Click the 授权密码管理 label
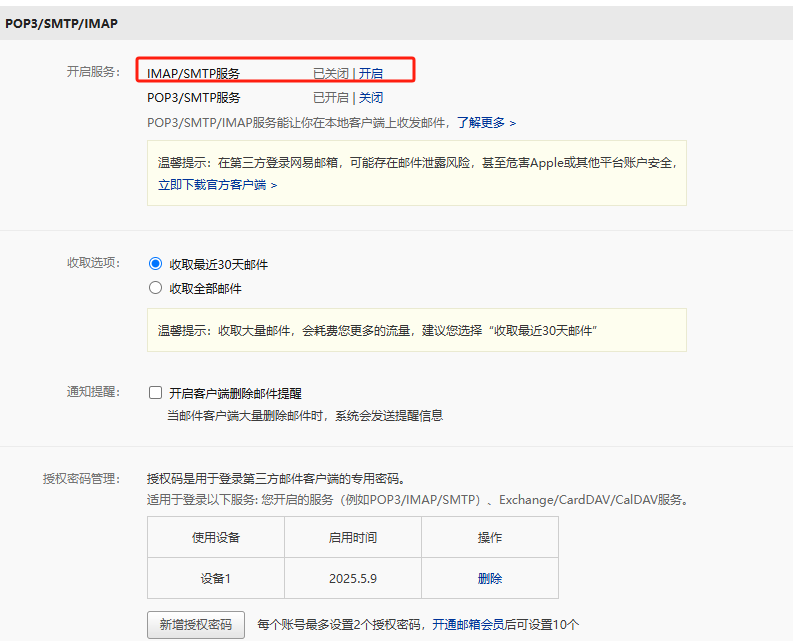The height and width of the screenshot is (641, 793). pos(81,479)
